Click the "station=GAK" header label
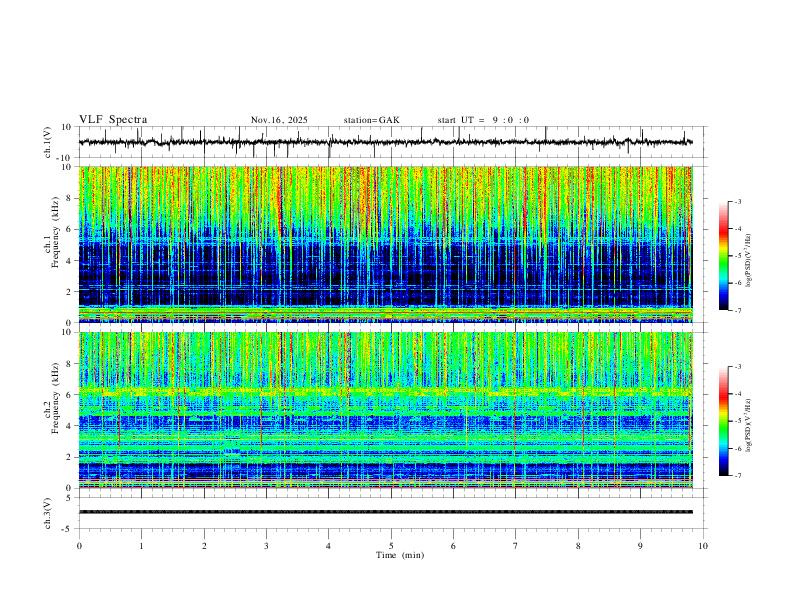This screenshot has width=792, height=612. coord(371,120)
